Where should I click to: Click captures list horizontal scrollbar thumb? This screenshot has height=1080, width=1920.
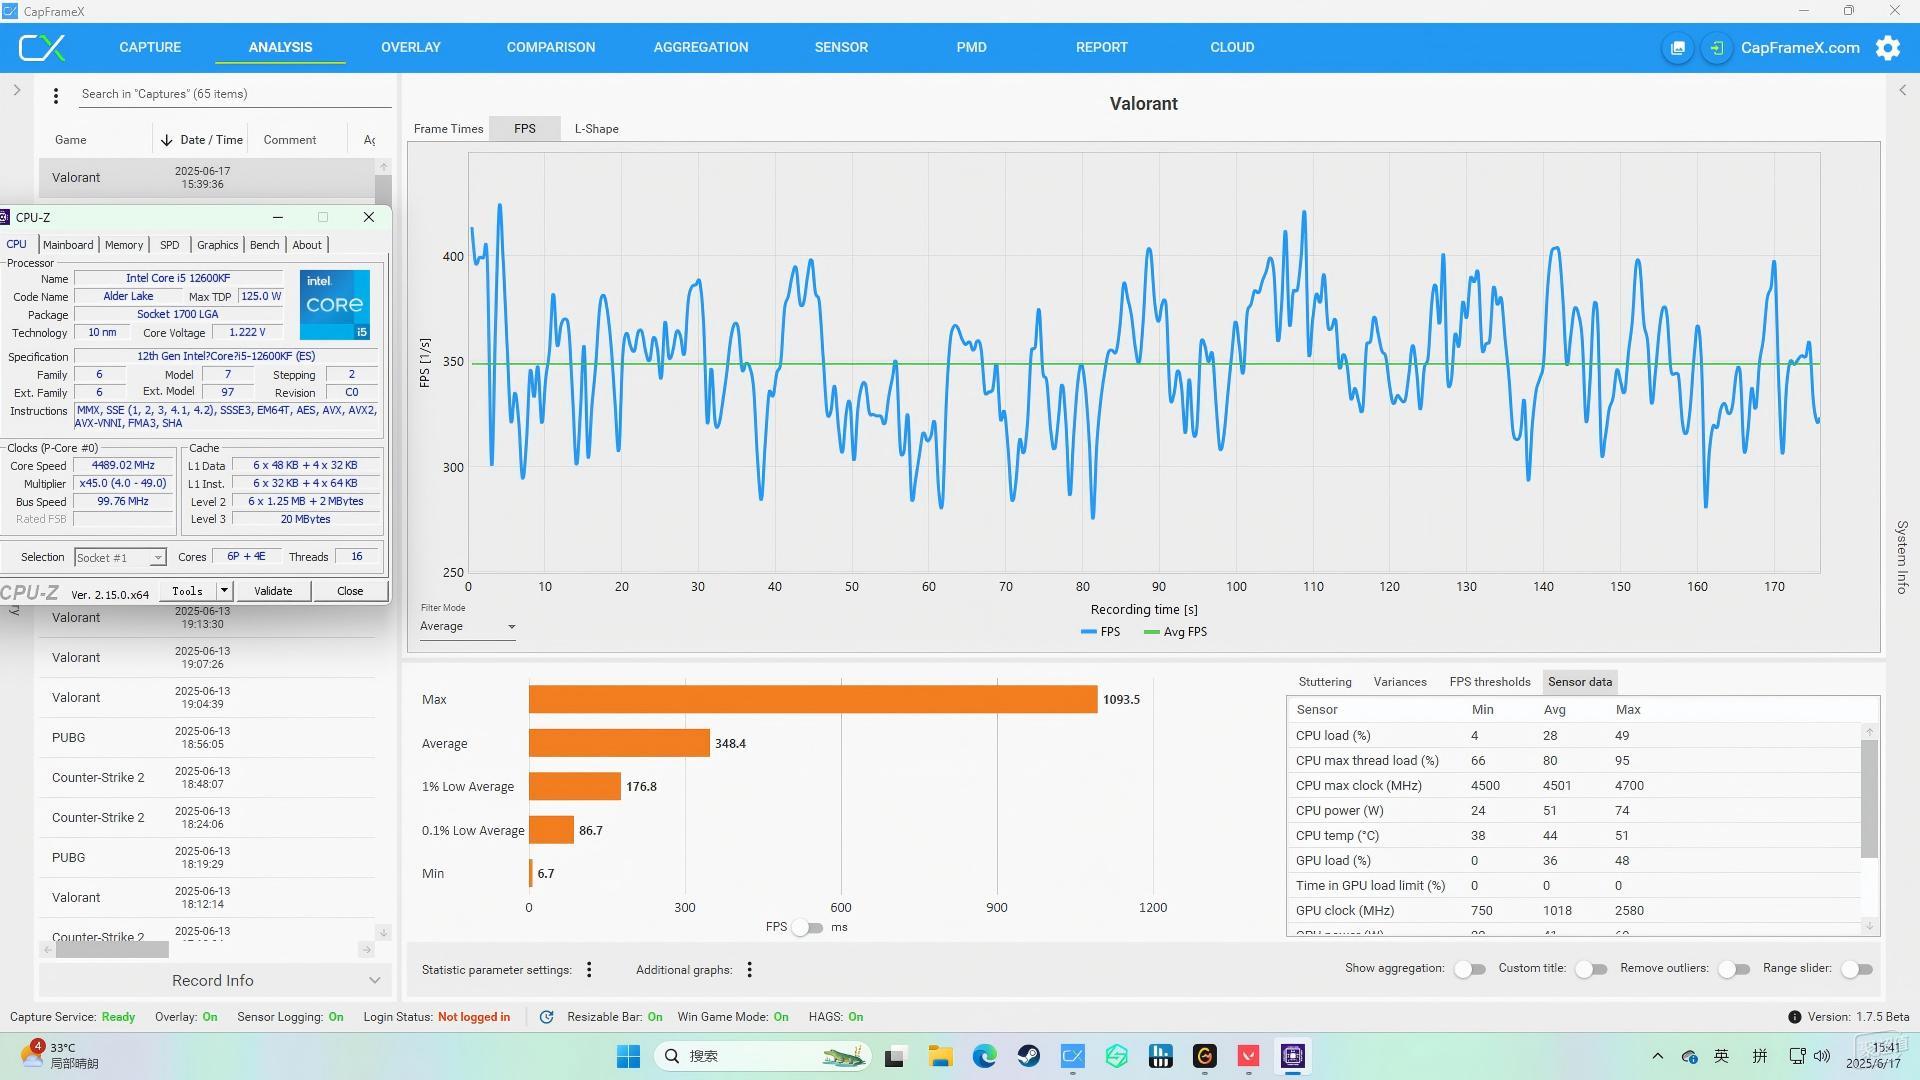click(111, 950)
